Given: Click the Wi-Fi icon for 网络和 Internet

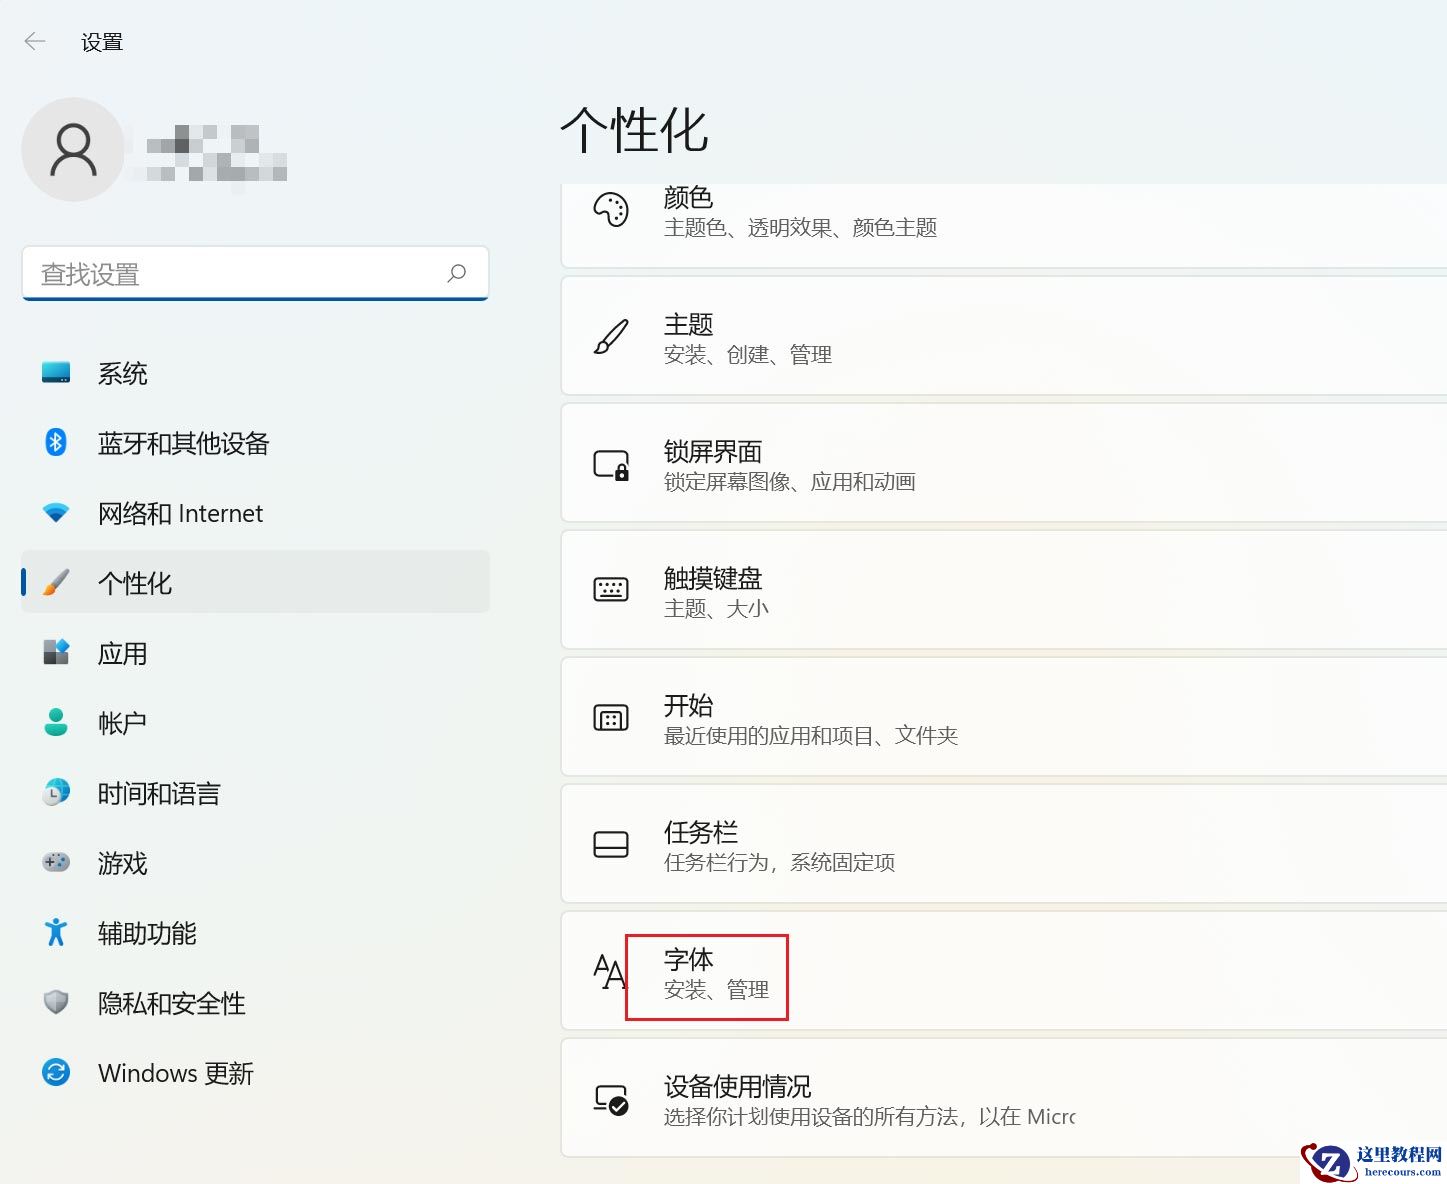Looking at the screenshot, I should [57, 512].
